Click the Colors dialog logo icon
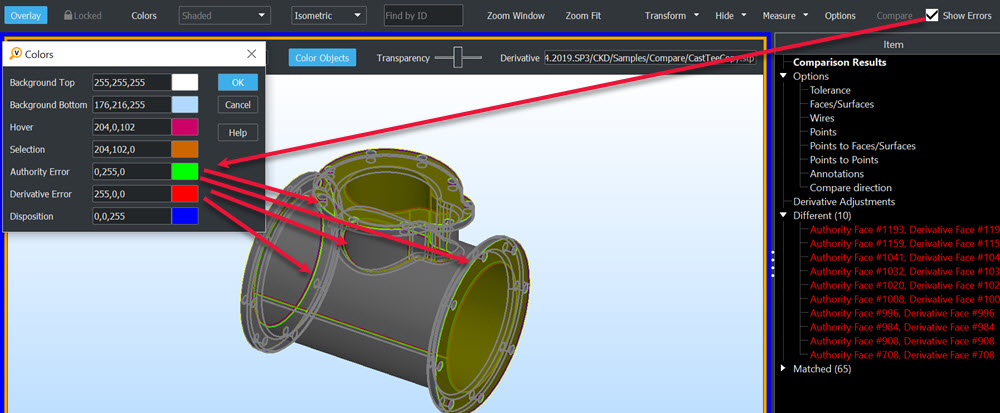Image resolution: width=1000 pixels, height=413 pixels. pos(16,54)
